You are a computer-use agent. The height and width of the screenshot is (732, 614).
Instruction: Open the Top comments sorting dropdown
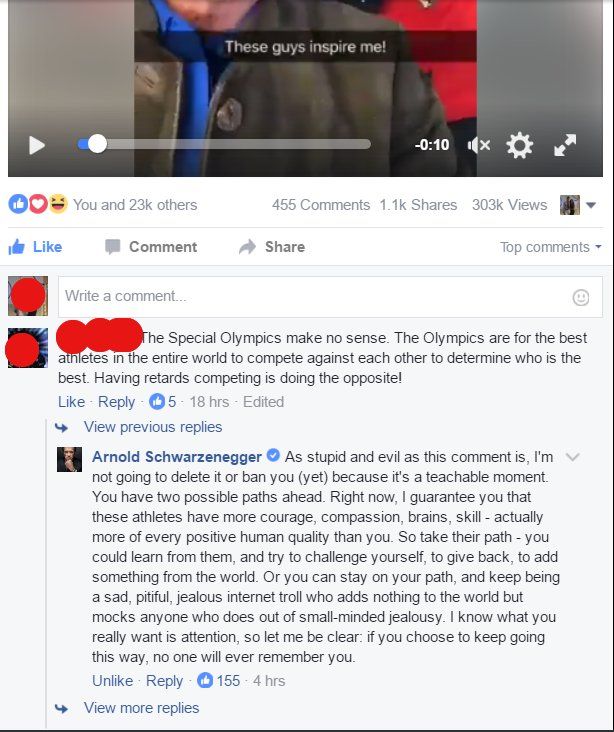coord(550,247)
